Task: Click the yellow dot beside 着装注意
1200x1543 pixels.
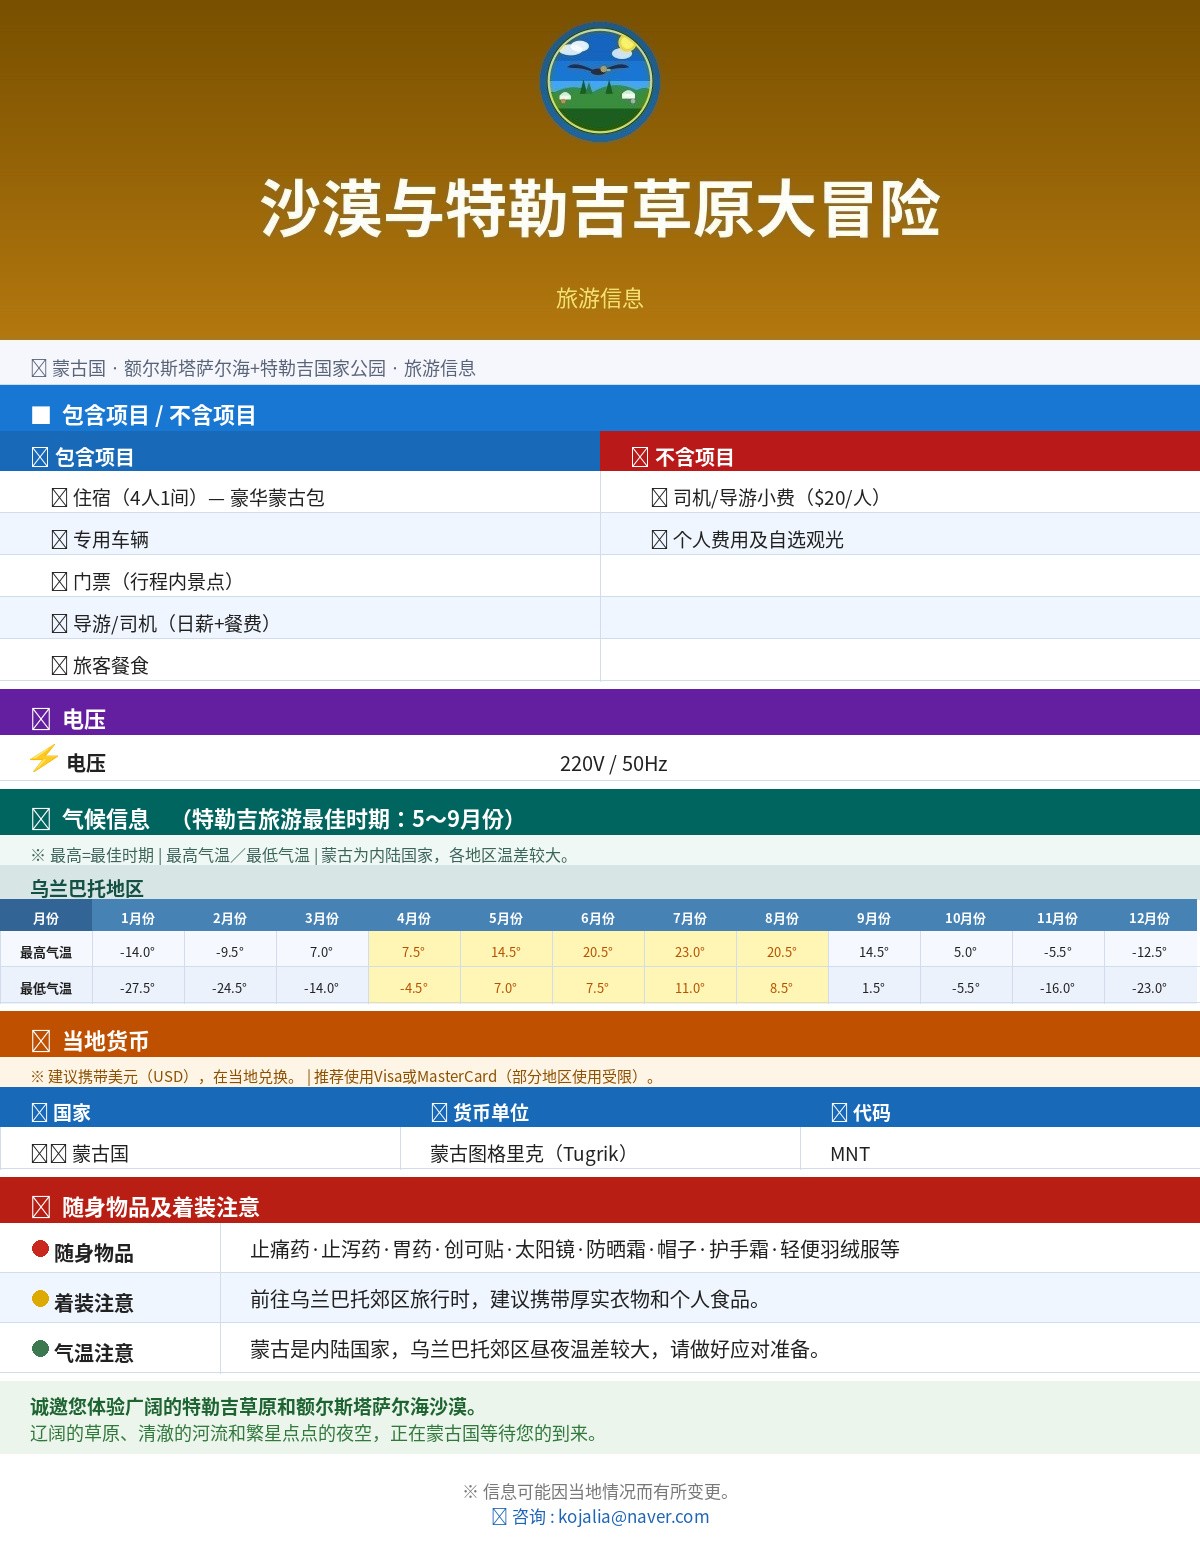Action: point(40,1298)
